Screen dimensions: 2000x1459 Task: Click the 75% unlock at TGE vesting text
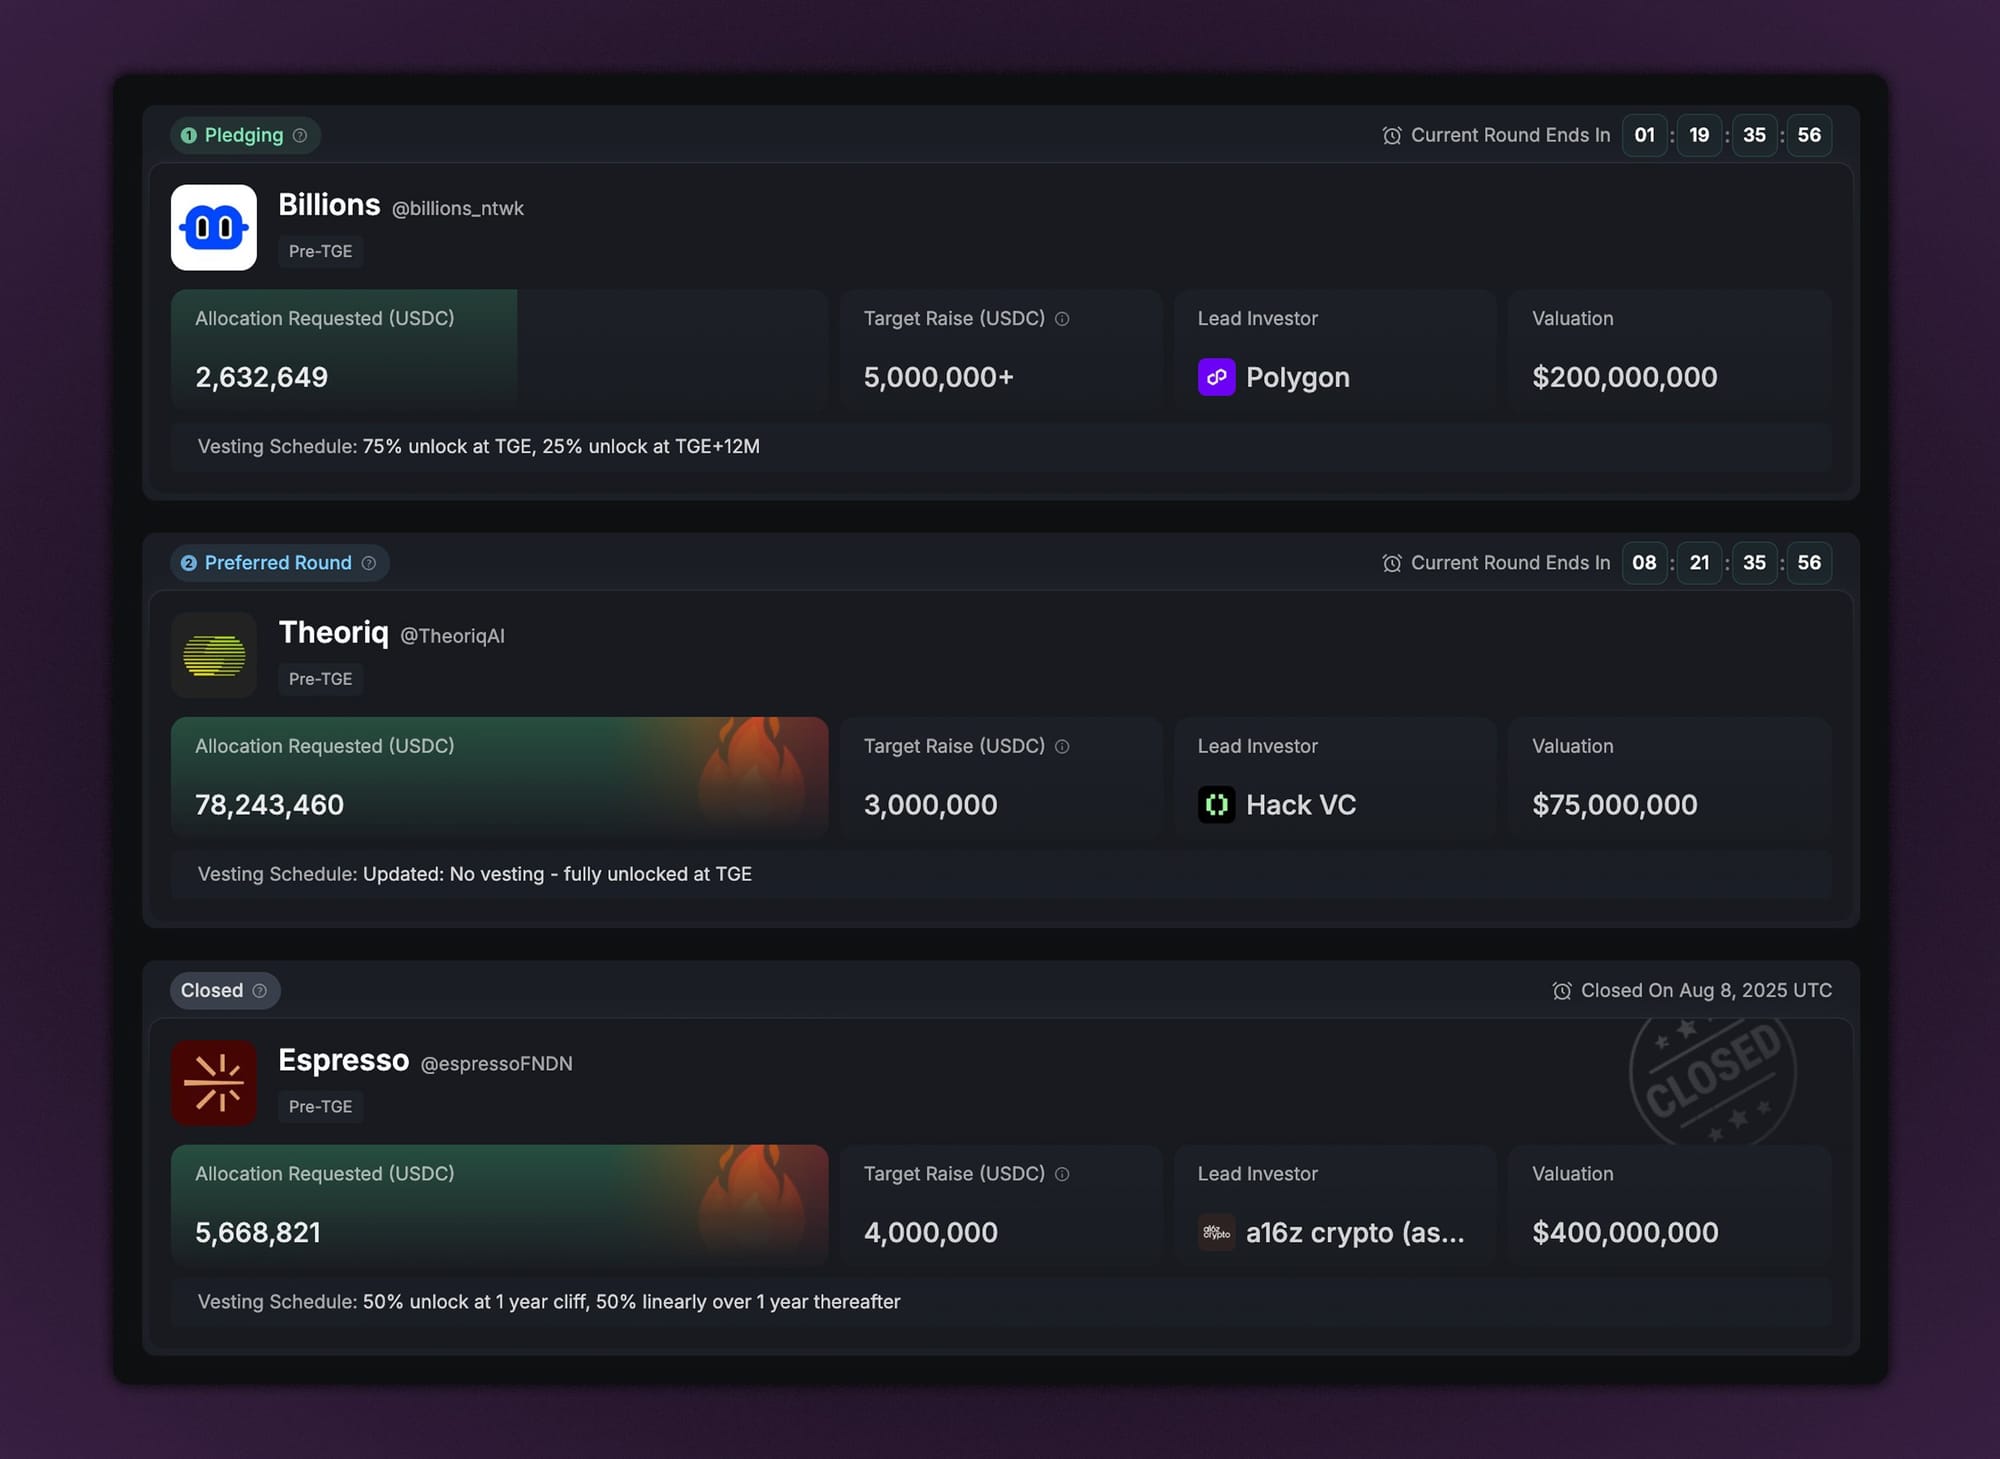click(x=561, y=447)
